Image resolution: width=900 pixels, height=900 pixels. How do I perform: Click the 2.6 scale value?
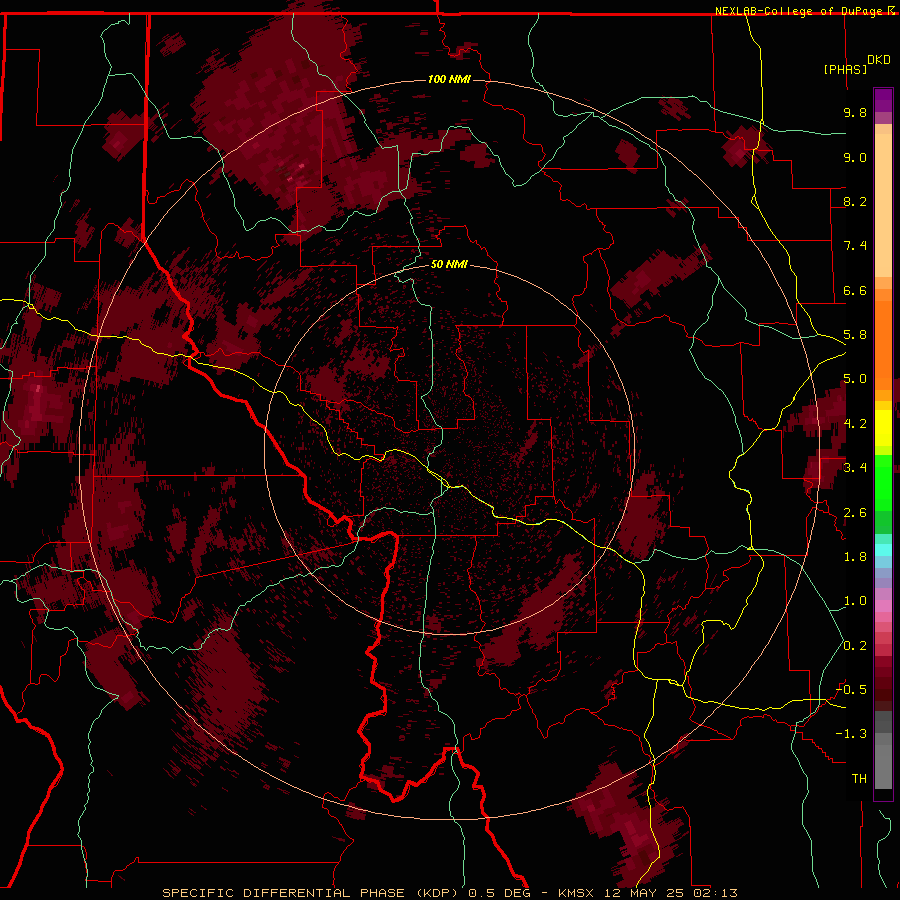point(855,513)
